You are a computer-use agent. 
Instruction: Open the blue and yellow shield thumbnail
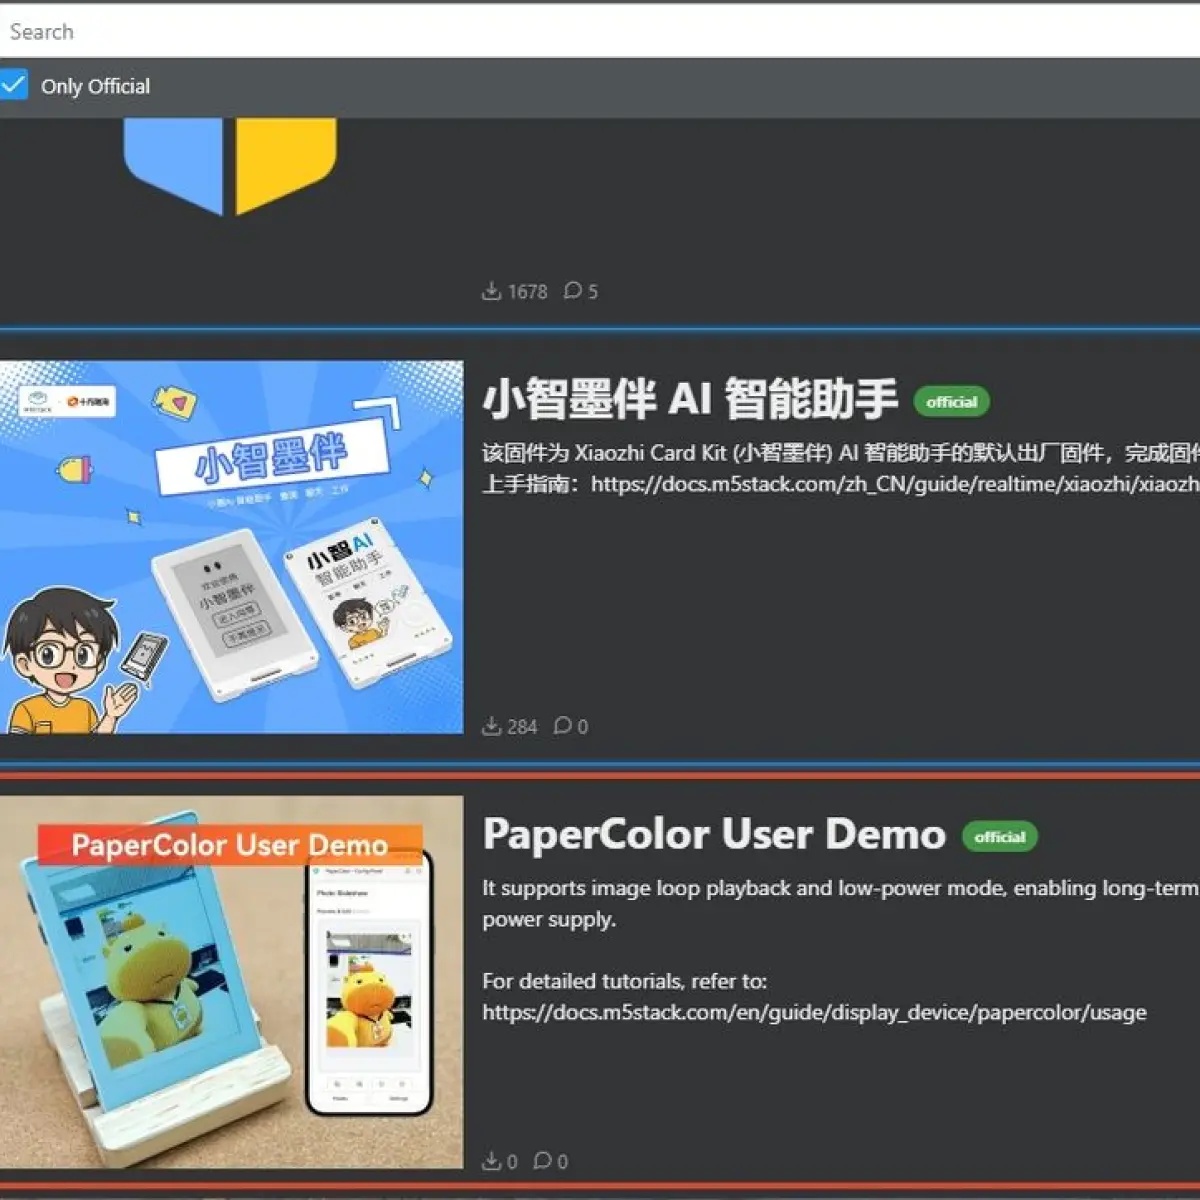pyautogui.click(x=230, y=165)
